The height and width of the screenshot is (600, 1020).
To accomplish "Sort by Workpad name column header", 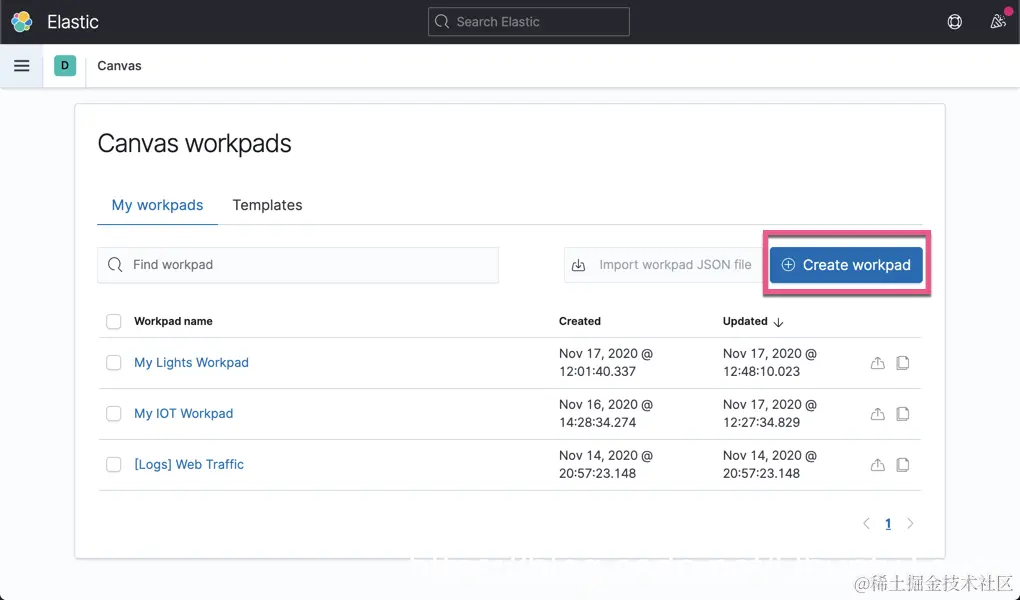I will coord(173,321).
